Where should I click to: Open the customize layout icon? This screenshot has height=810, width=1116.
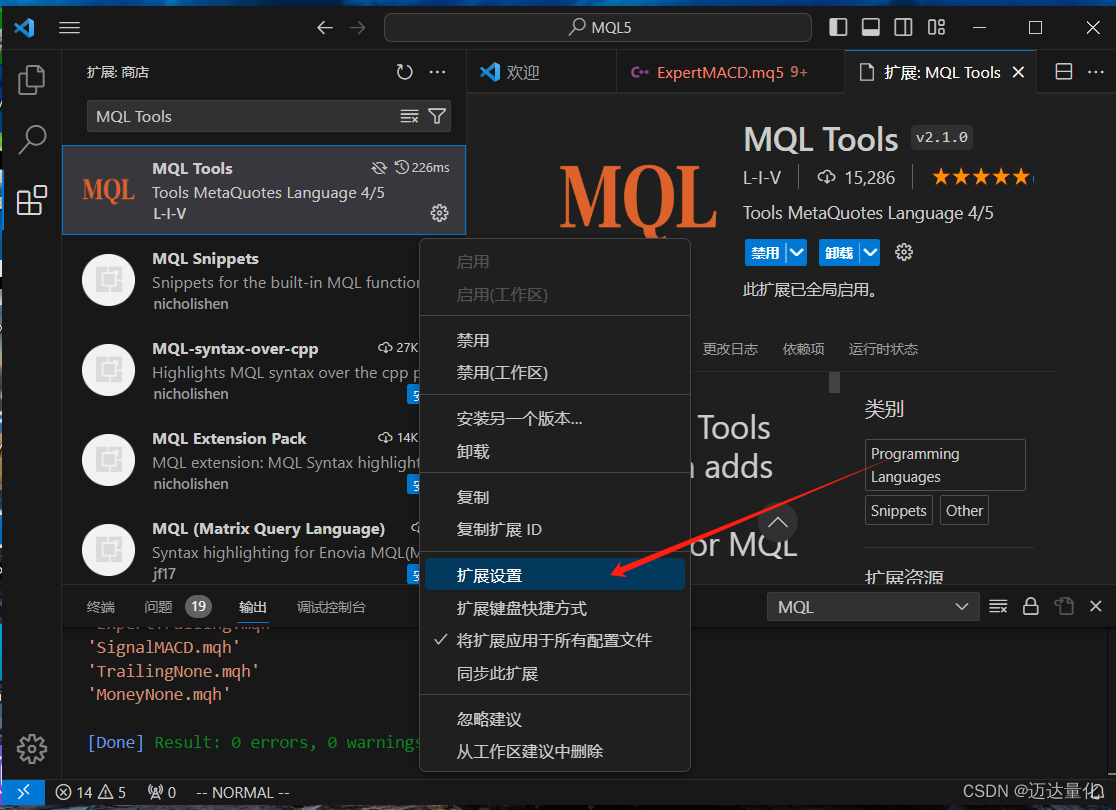(937, 28)
